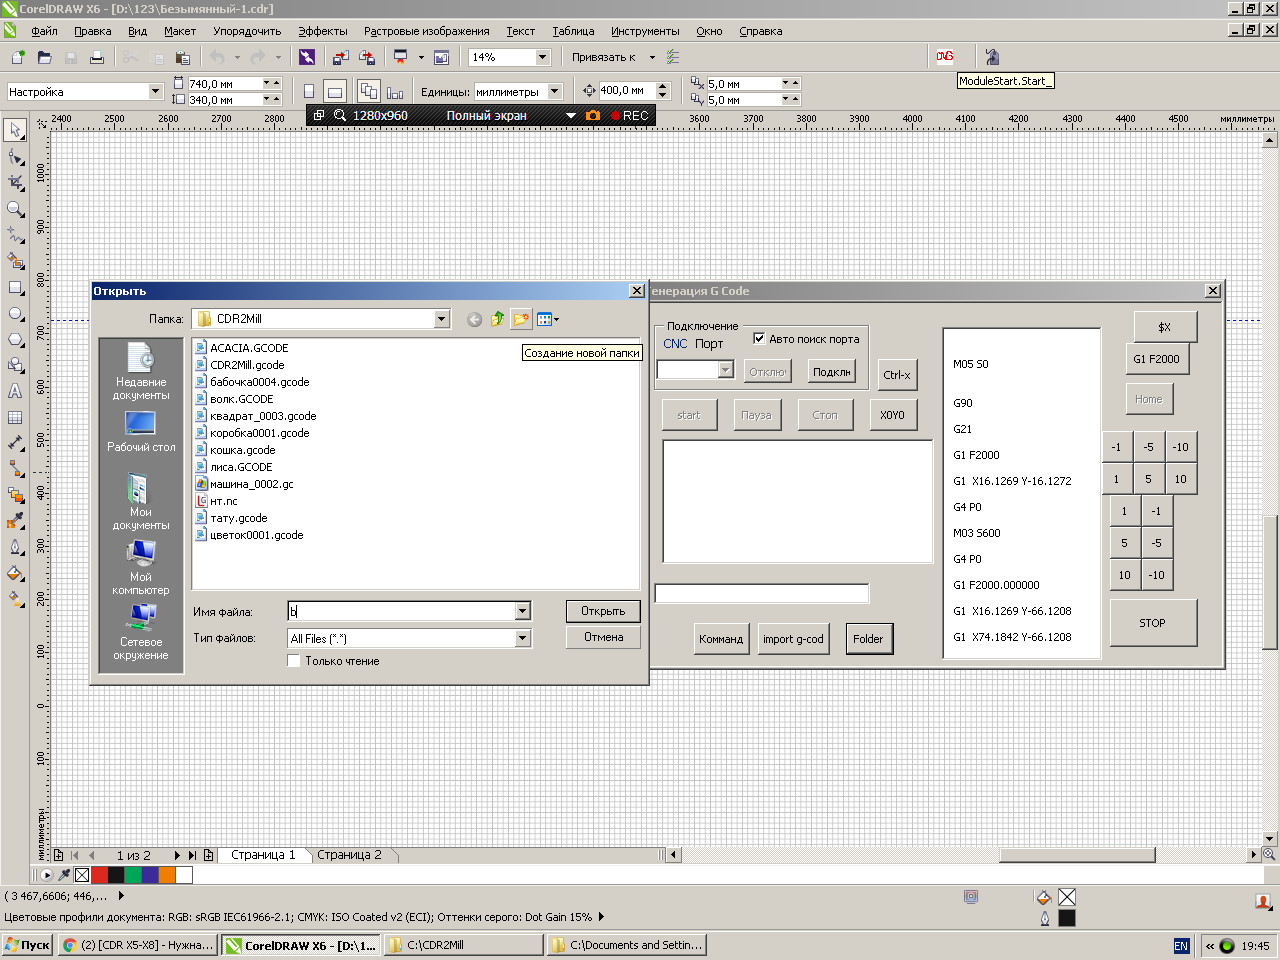This screenshot has width=1280, height=960.
Task: Click the Print icon in toolbar
Action: point(97,57)
